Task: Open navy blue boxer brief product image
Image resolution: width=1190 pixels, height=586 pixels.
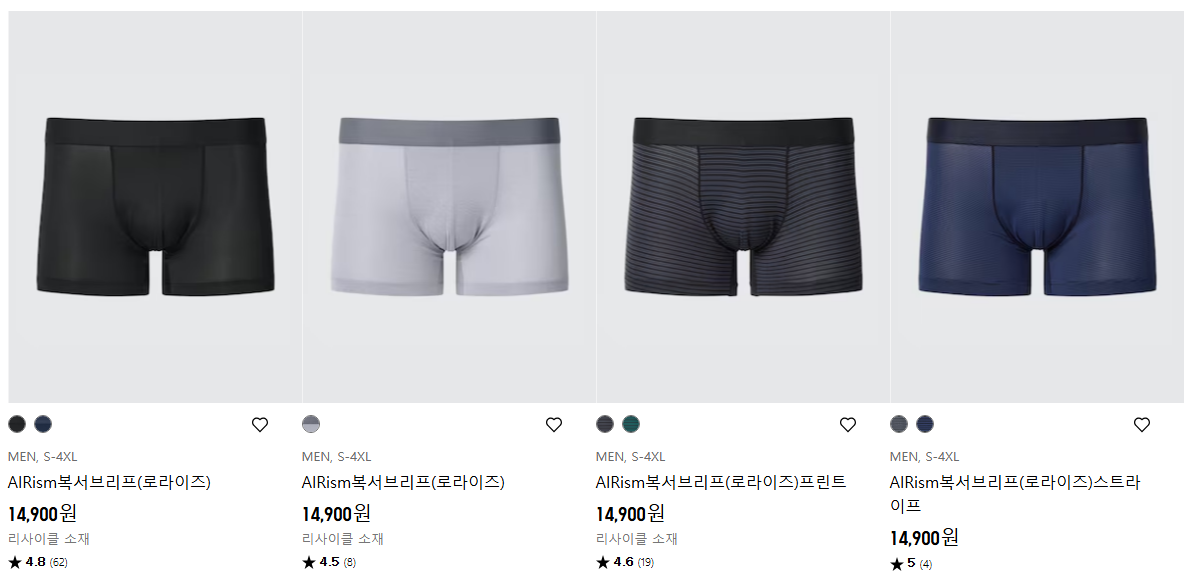Action: click(x=1037, y=206)
